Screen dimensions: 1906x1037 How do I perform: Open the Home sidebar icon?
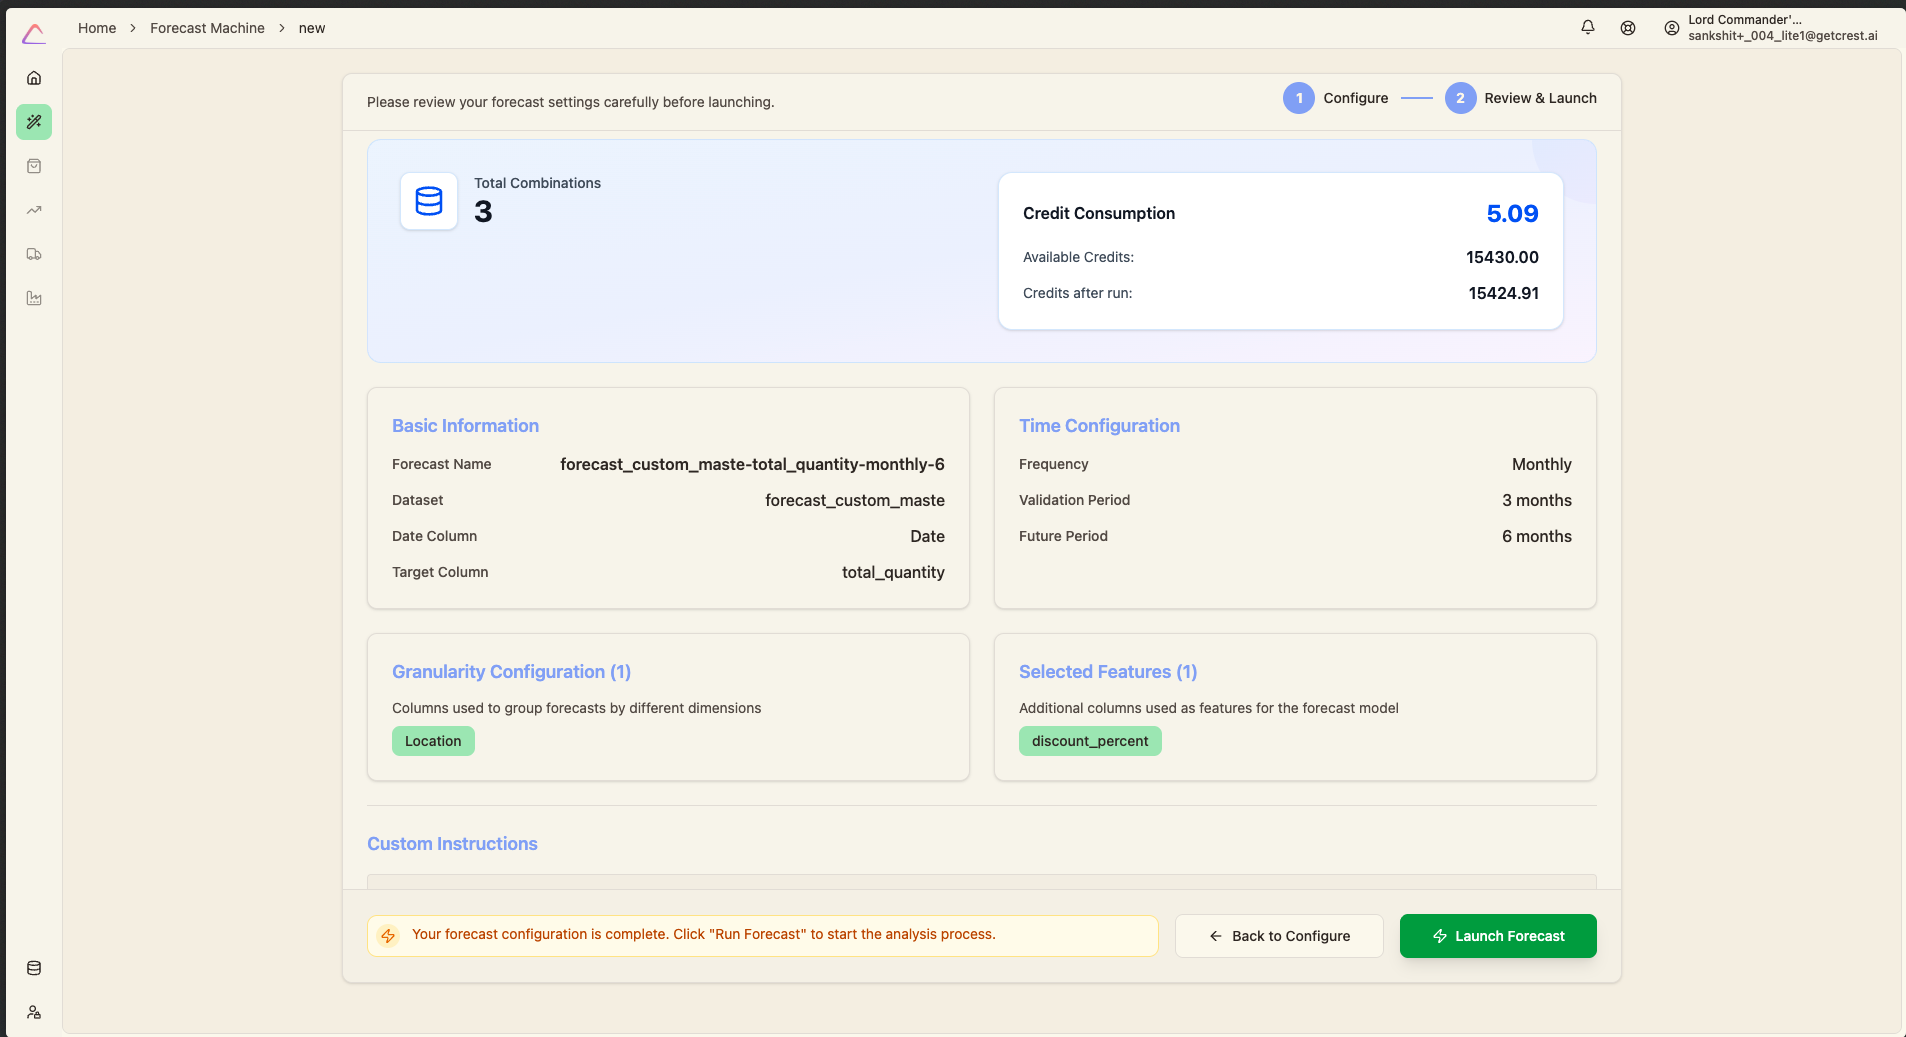34,78
